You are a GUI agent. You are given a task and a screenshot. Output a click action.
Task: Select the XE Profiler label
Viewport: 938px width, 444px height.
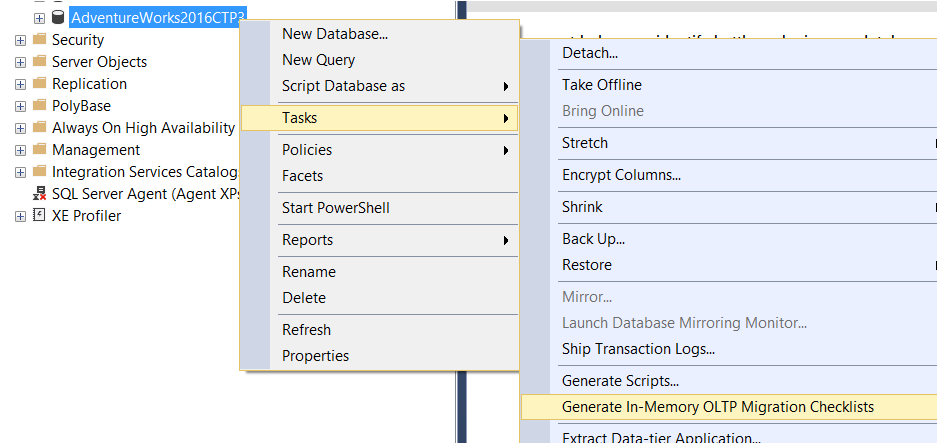point(87,216)
